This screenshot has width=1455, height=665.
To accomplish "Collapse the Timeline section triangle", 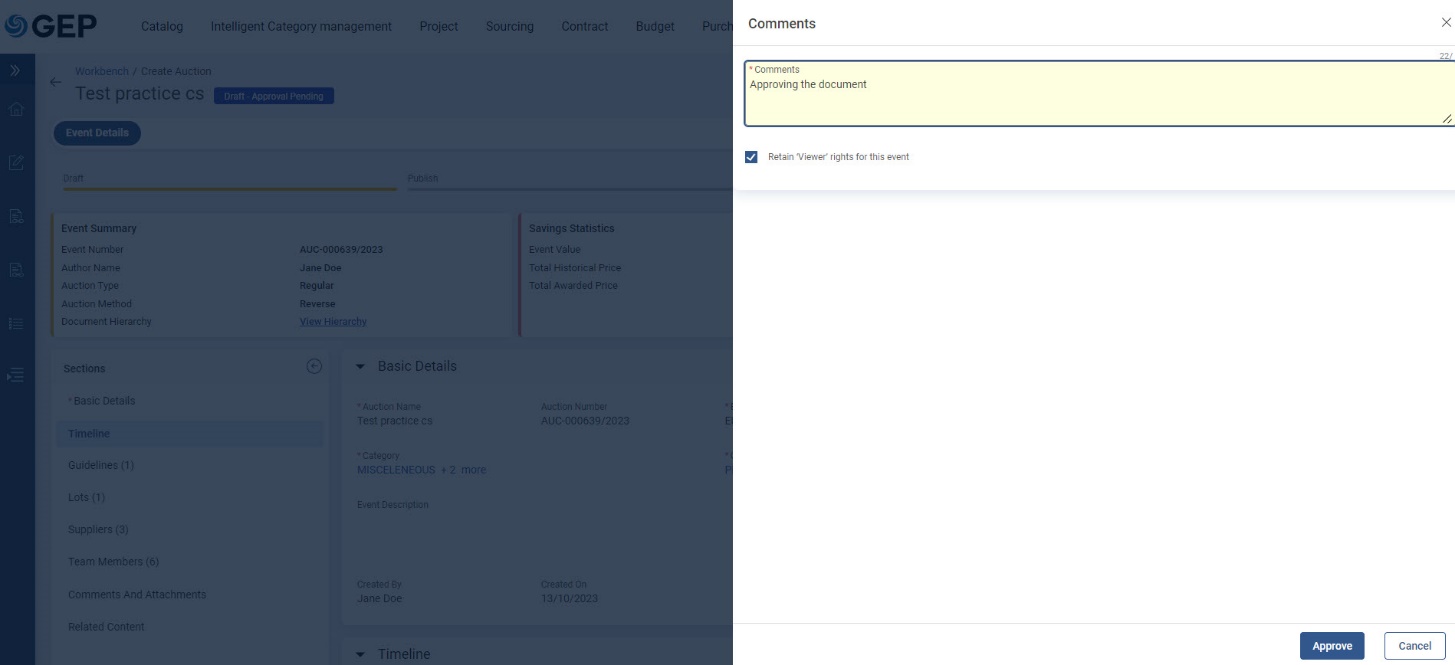I will (x=361, y=655).
